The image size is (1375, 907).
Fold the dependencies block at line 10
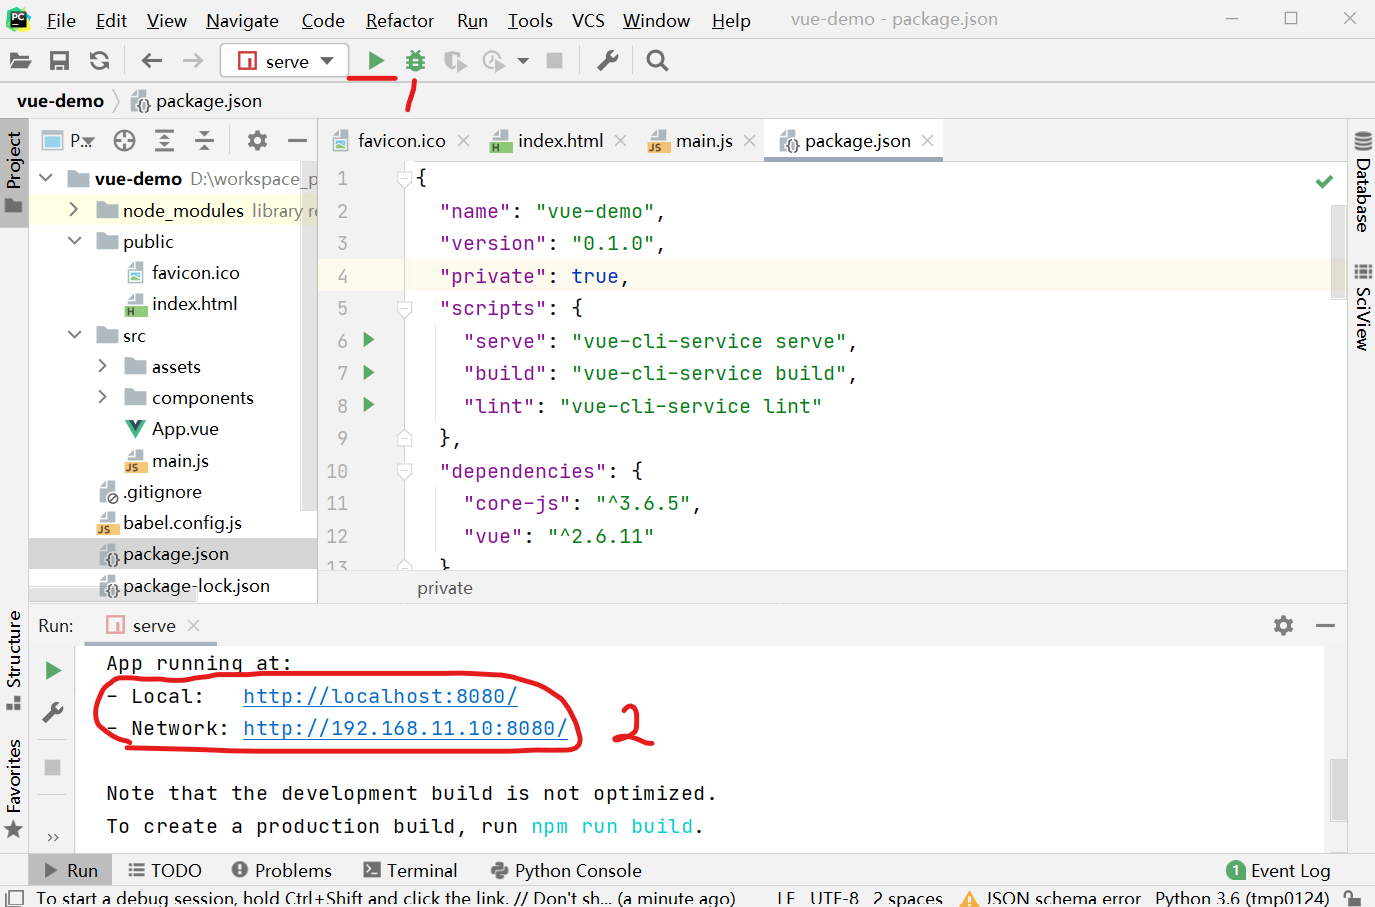pos(405,470)
